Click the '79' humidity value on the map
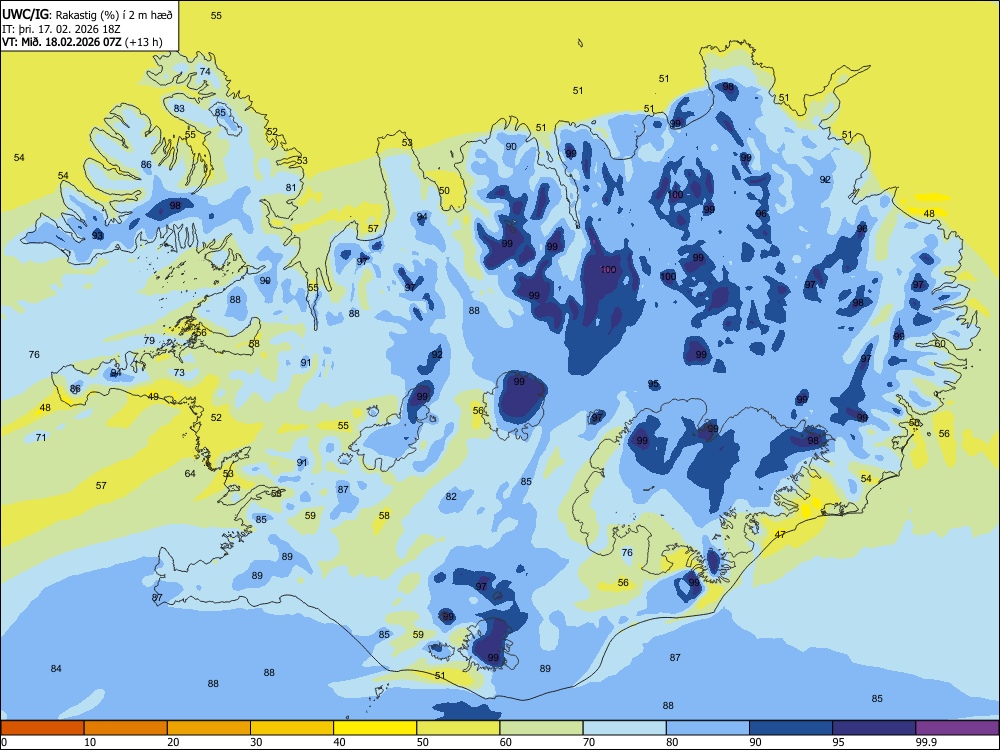The image size is (1000, 750). 149,341
